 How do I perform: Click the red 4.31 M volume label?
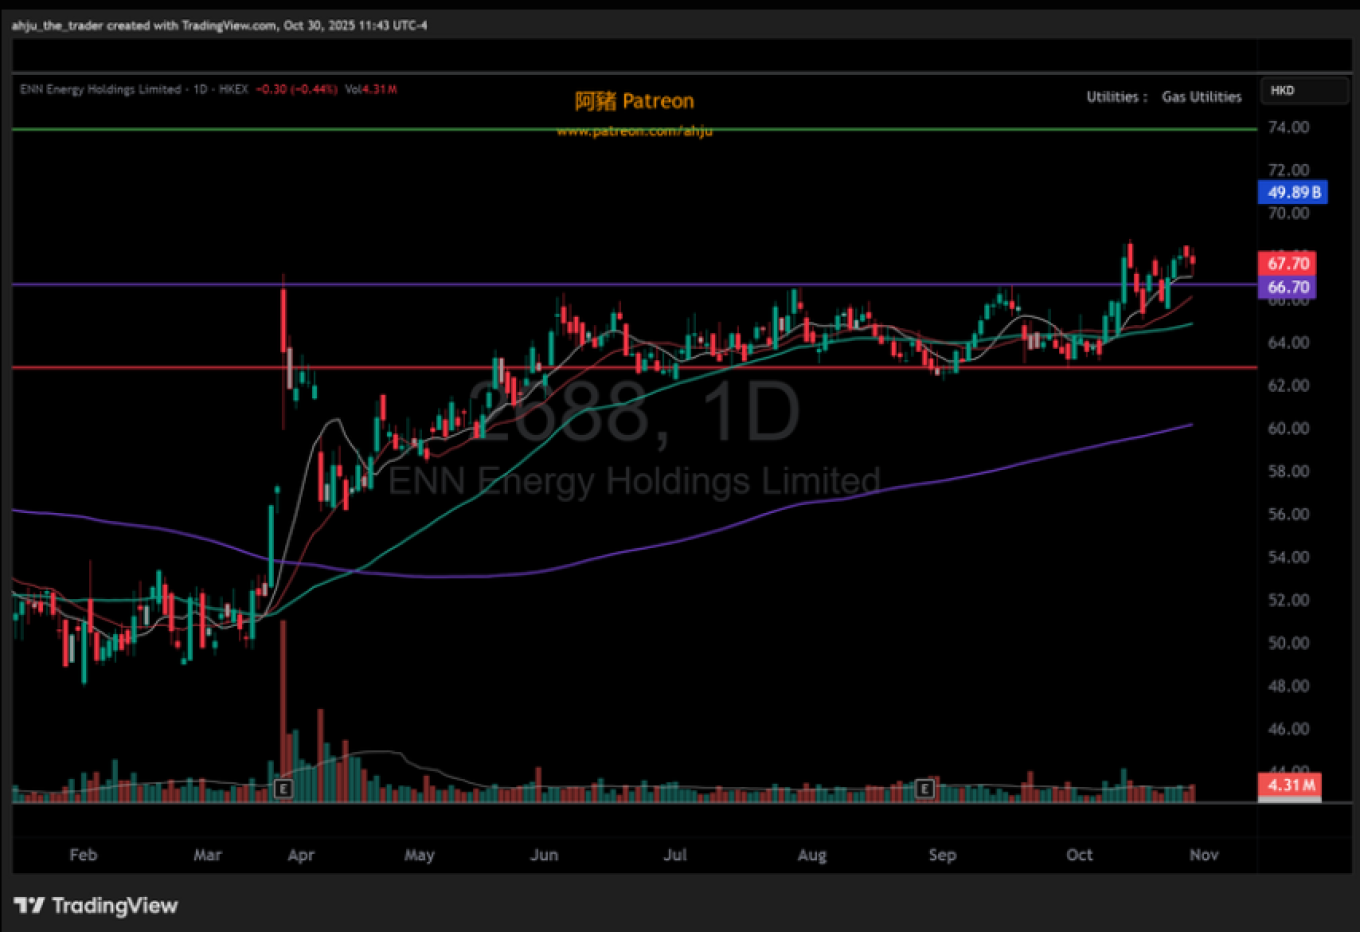pos(1290,785)
